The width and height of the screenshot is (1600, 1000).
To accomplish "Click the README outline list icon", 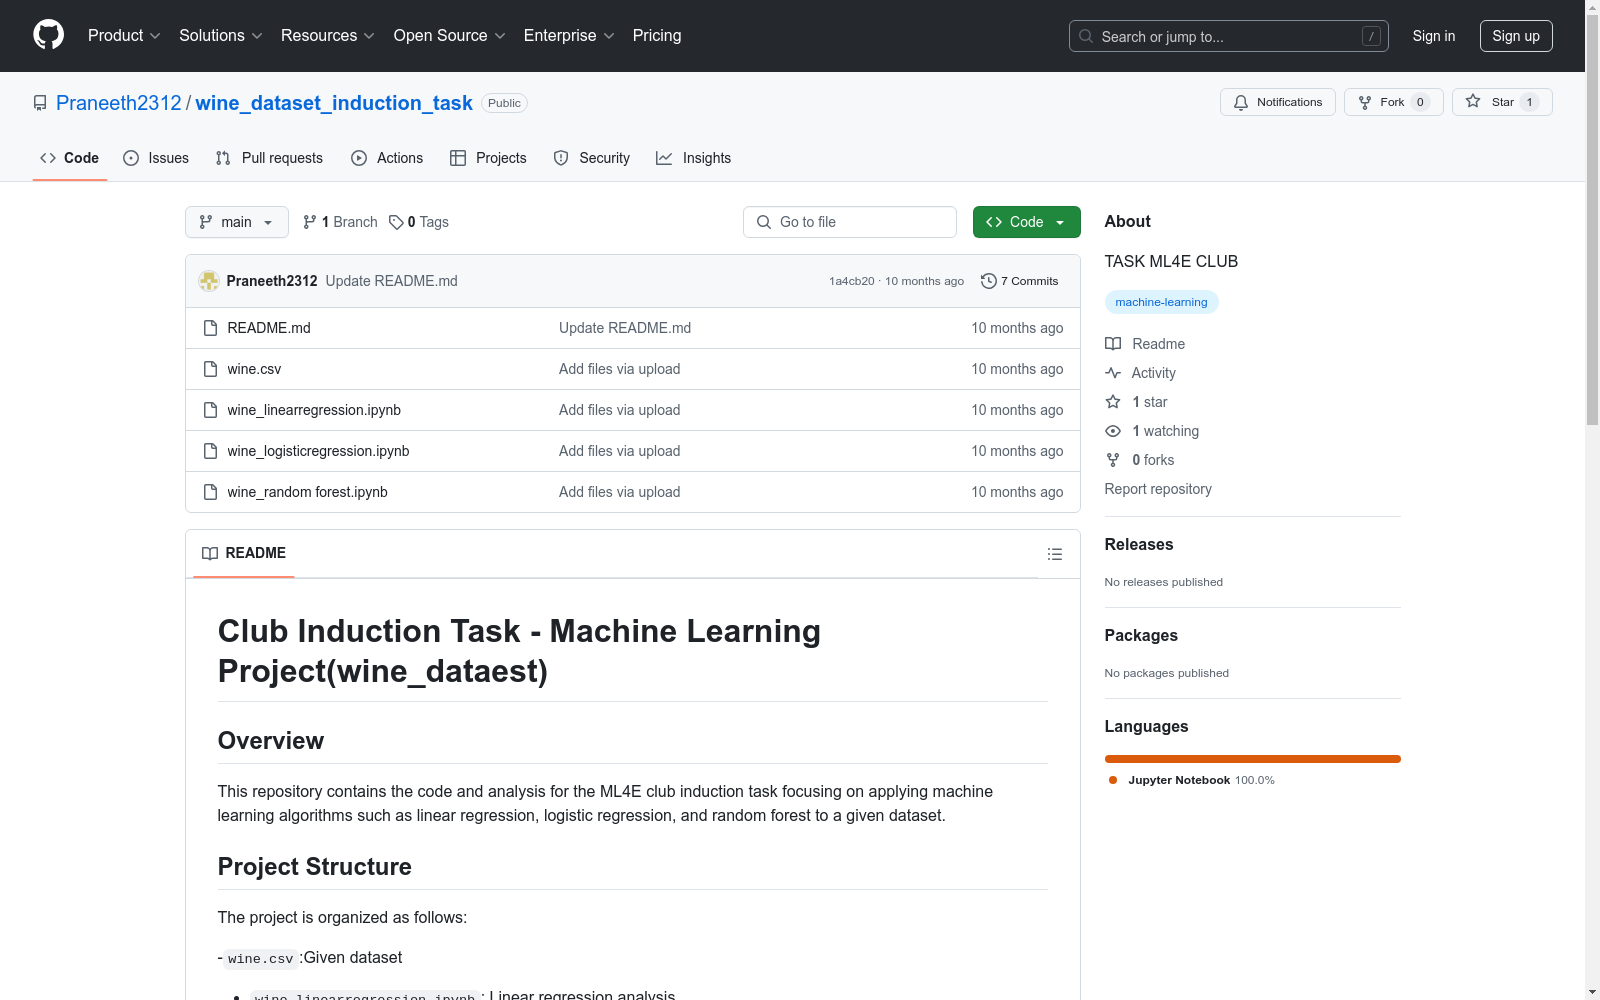I will point(1054,554).
